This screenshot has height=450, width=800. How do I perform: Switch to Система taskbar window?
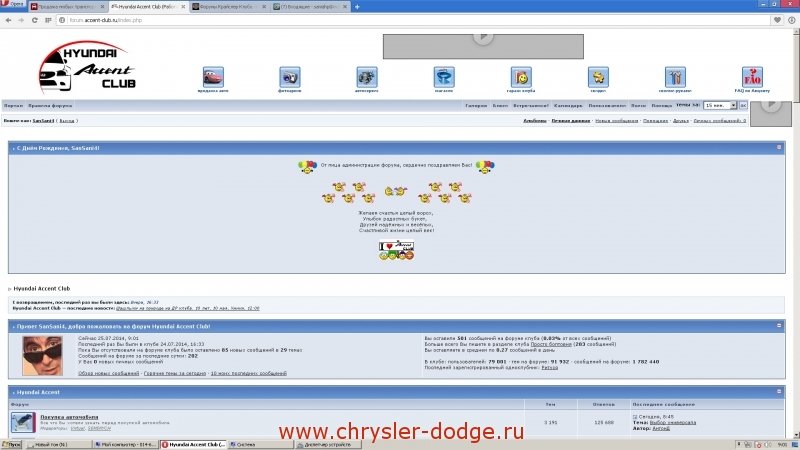[259, 445]
